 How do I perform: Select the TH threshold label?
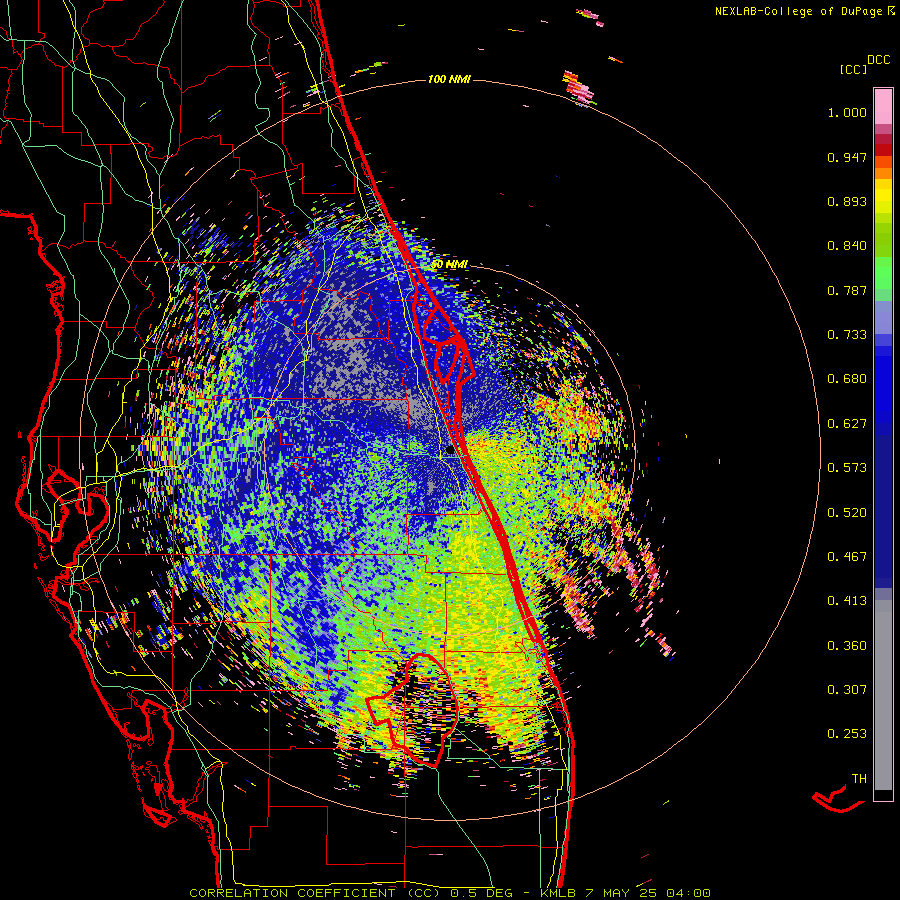point(859,779)
